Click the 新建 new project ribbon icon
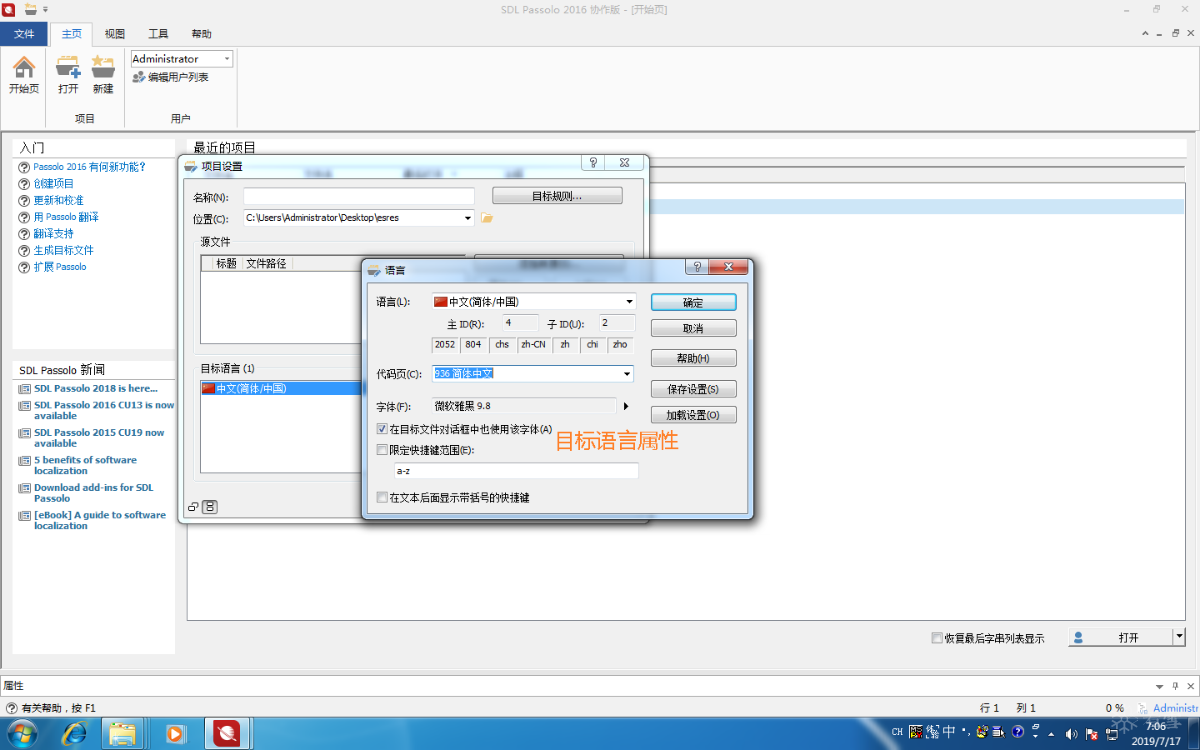Viewport: 1200px width, 750px height. (103, 67)
